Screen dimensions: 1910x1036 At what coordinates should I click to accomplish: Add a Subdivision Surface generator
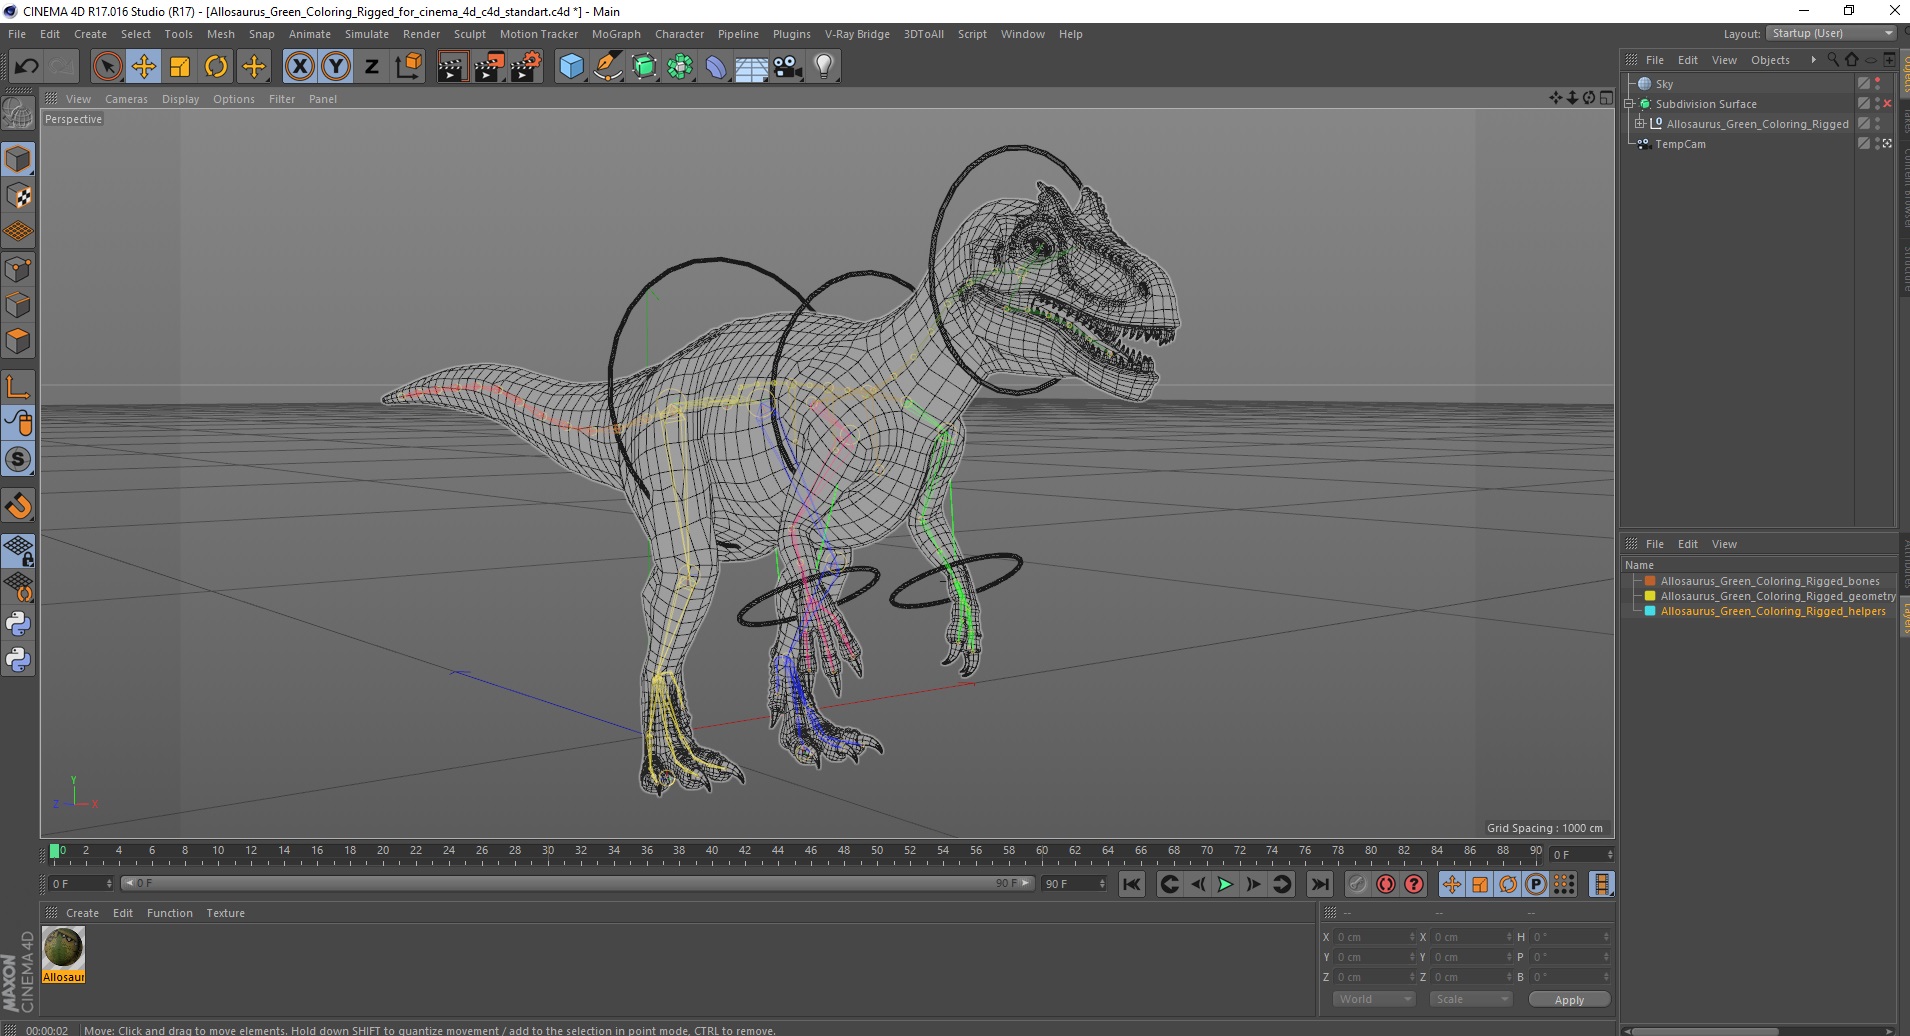(645, 67)
